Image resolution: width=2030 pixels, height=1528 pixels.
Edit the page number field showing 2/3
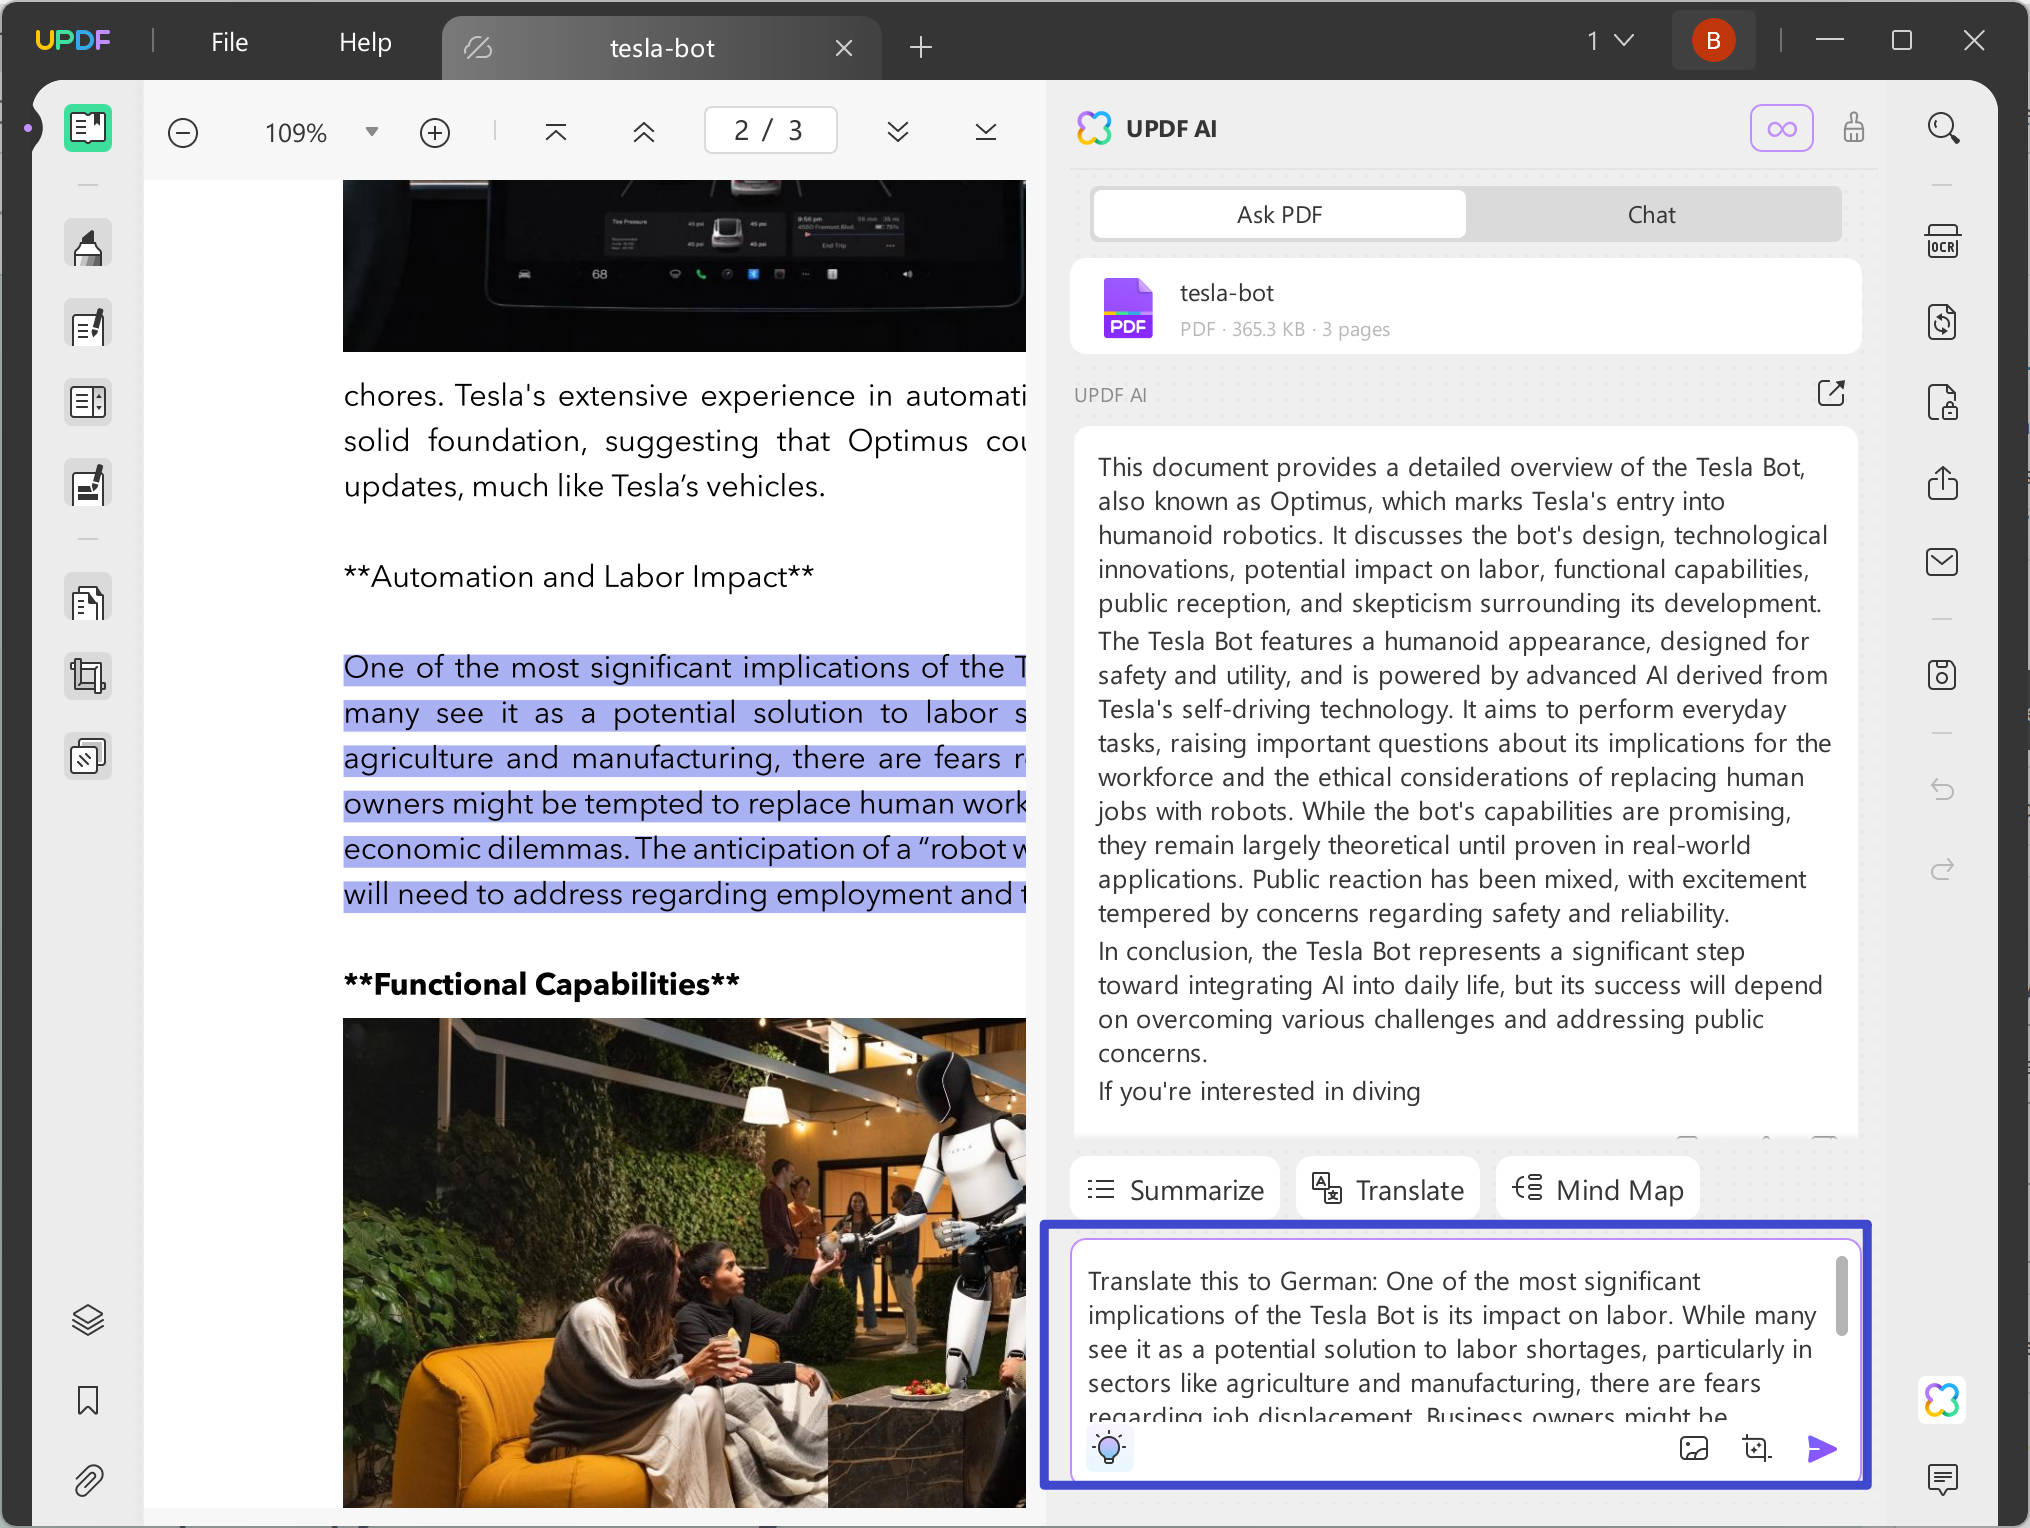[x=770, y=130]
